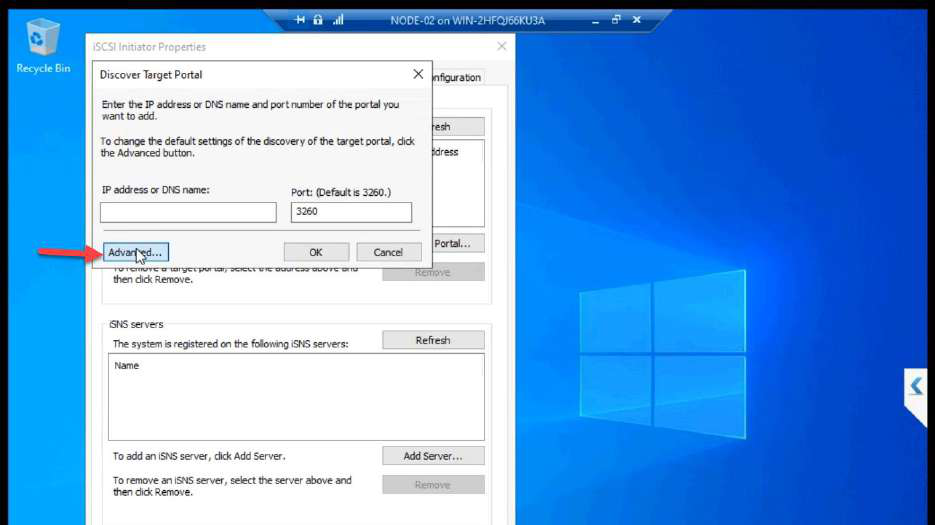Click the iSNS servers list box
935x525 pixels.
point(296,397)
